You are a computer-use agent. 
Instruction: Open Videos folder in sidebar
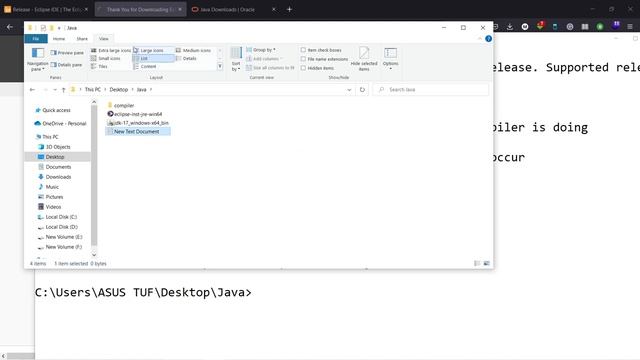(50, 207)
